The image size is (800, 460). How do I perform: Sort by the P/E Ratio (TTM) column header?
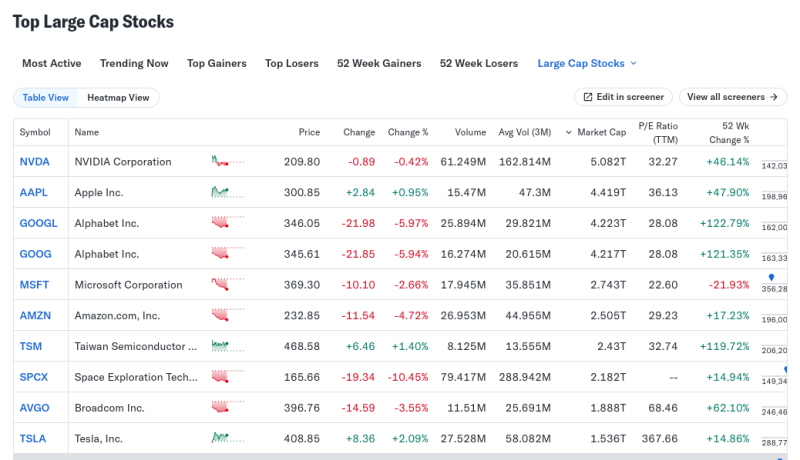pyautogui.click(x=658, y=133)
